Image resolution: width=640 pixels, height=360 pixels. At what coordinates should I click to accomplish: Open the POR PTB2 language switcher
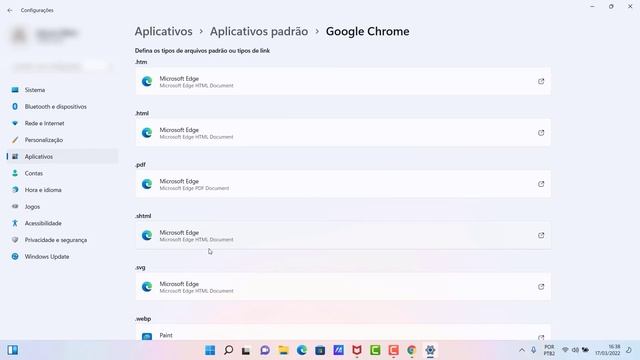(549, 350)
